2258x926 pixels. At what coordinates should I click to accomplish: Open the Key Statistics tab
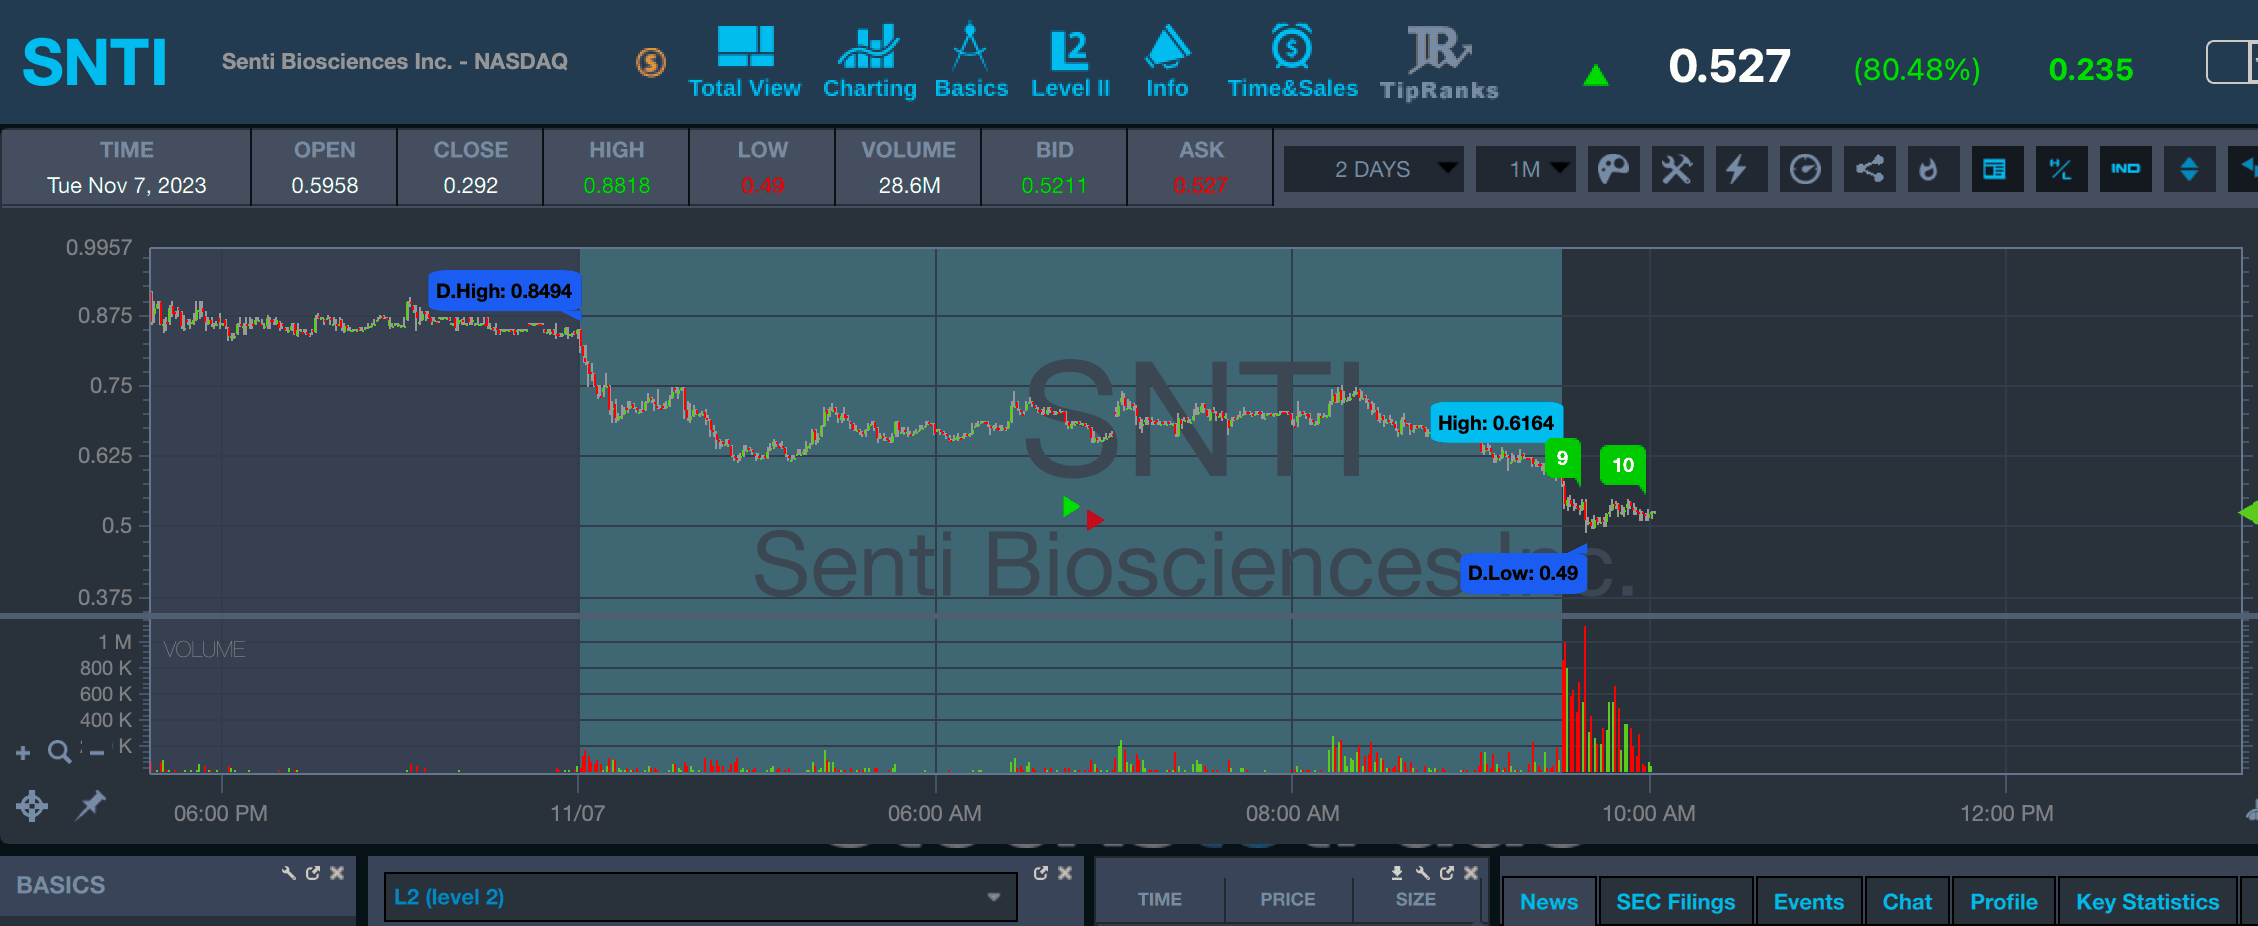click(2148, 901)
